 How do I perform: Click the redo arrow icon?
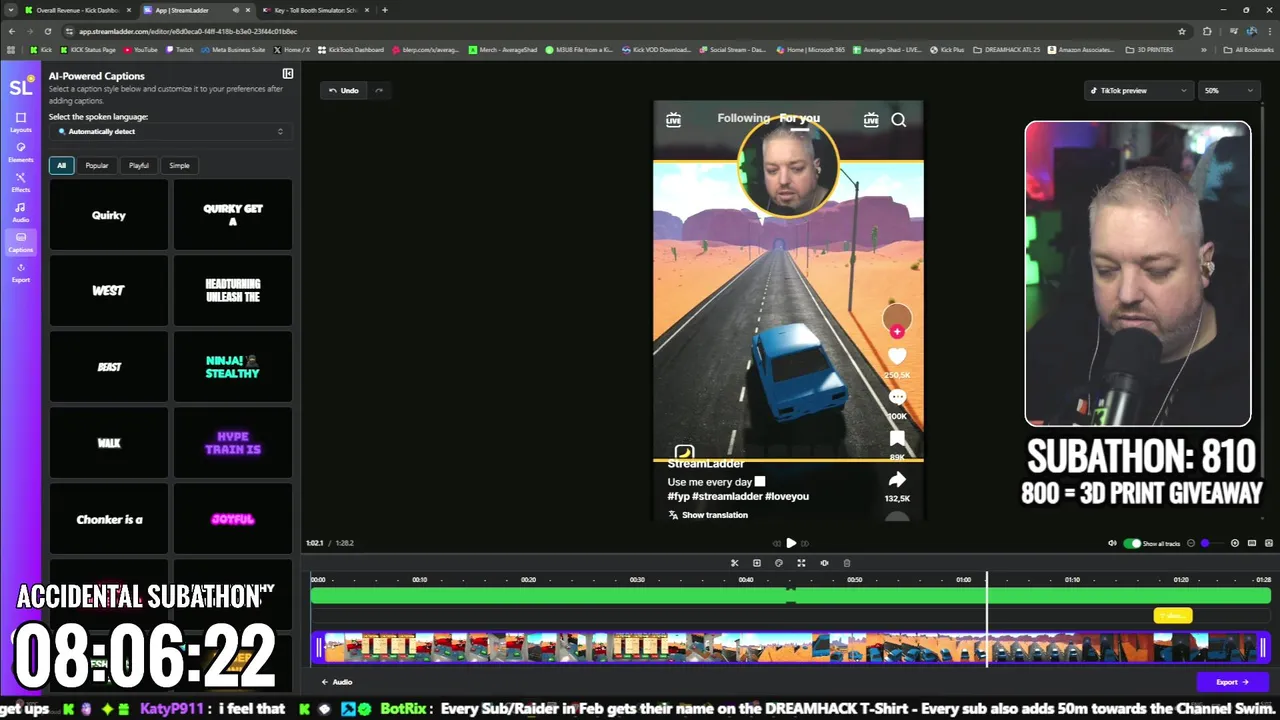(x=379, y=90)
